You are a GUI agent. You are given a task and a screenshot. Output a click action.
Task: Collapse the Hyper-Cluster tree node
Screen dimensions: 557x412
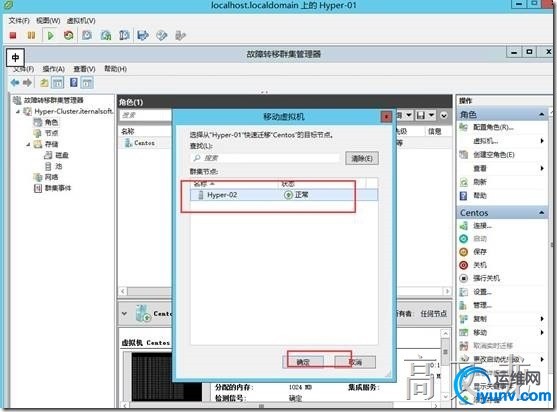point(18,112)
